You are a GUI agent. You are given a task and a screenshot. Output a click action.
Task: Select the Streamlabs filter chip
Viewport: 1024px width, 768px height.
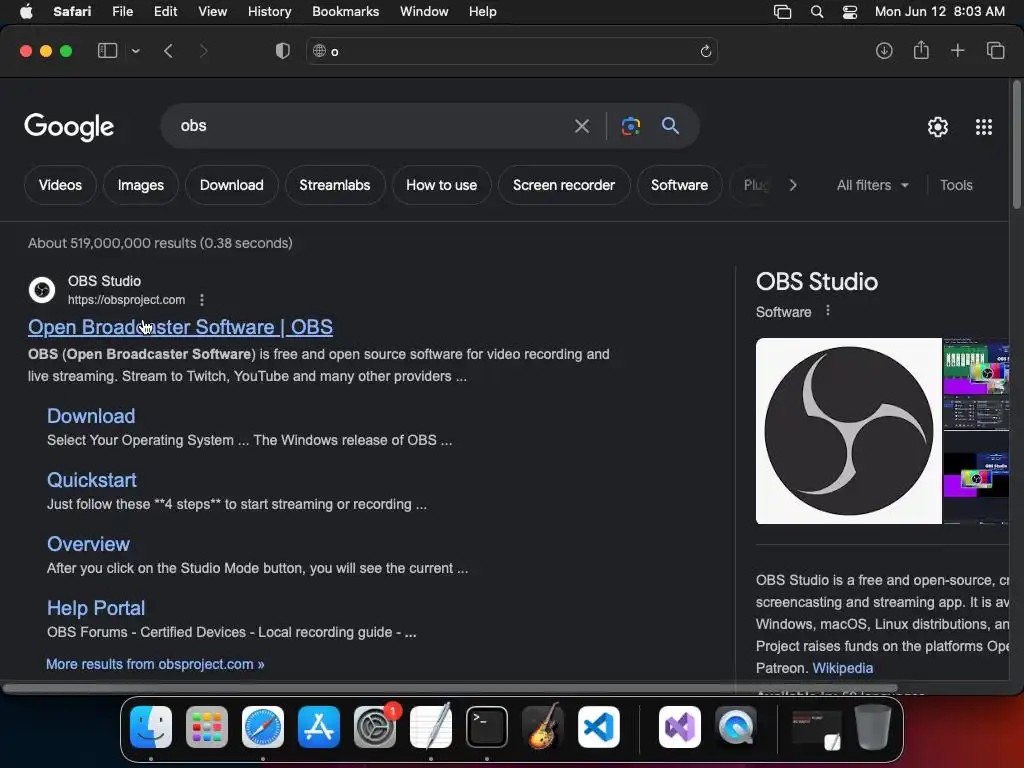pos(334,185)
